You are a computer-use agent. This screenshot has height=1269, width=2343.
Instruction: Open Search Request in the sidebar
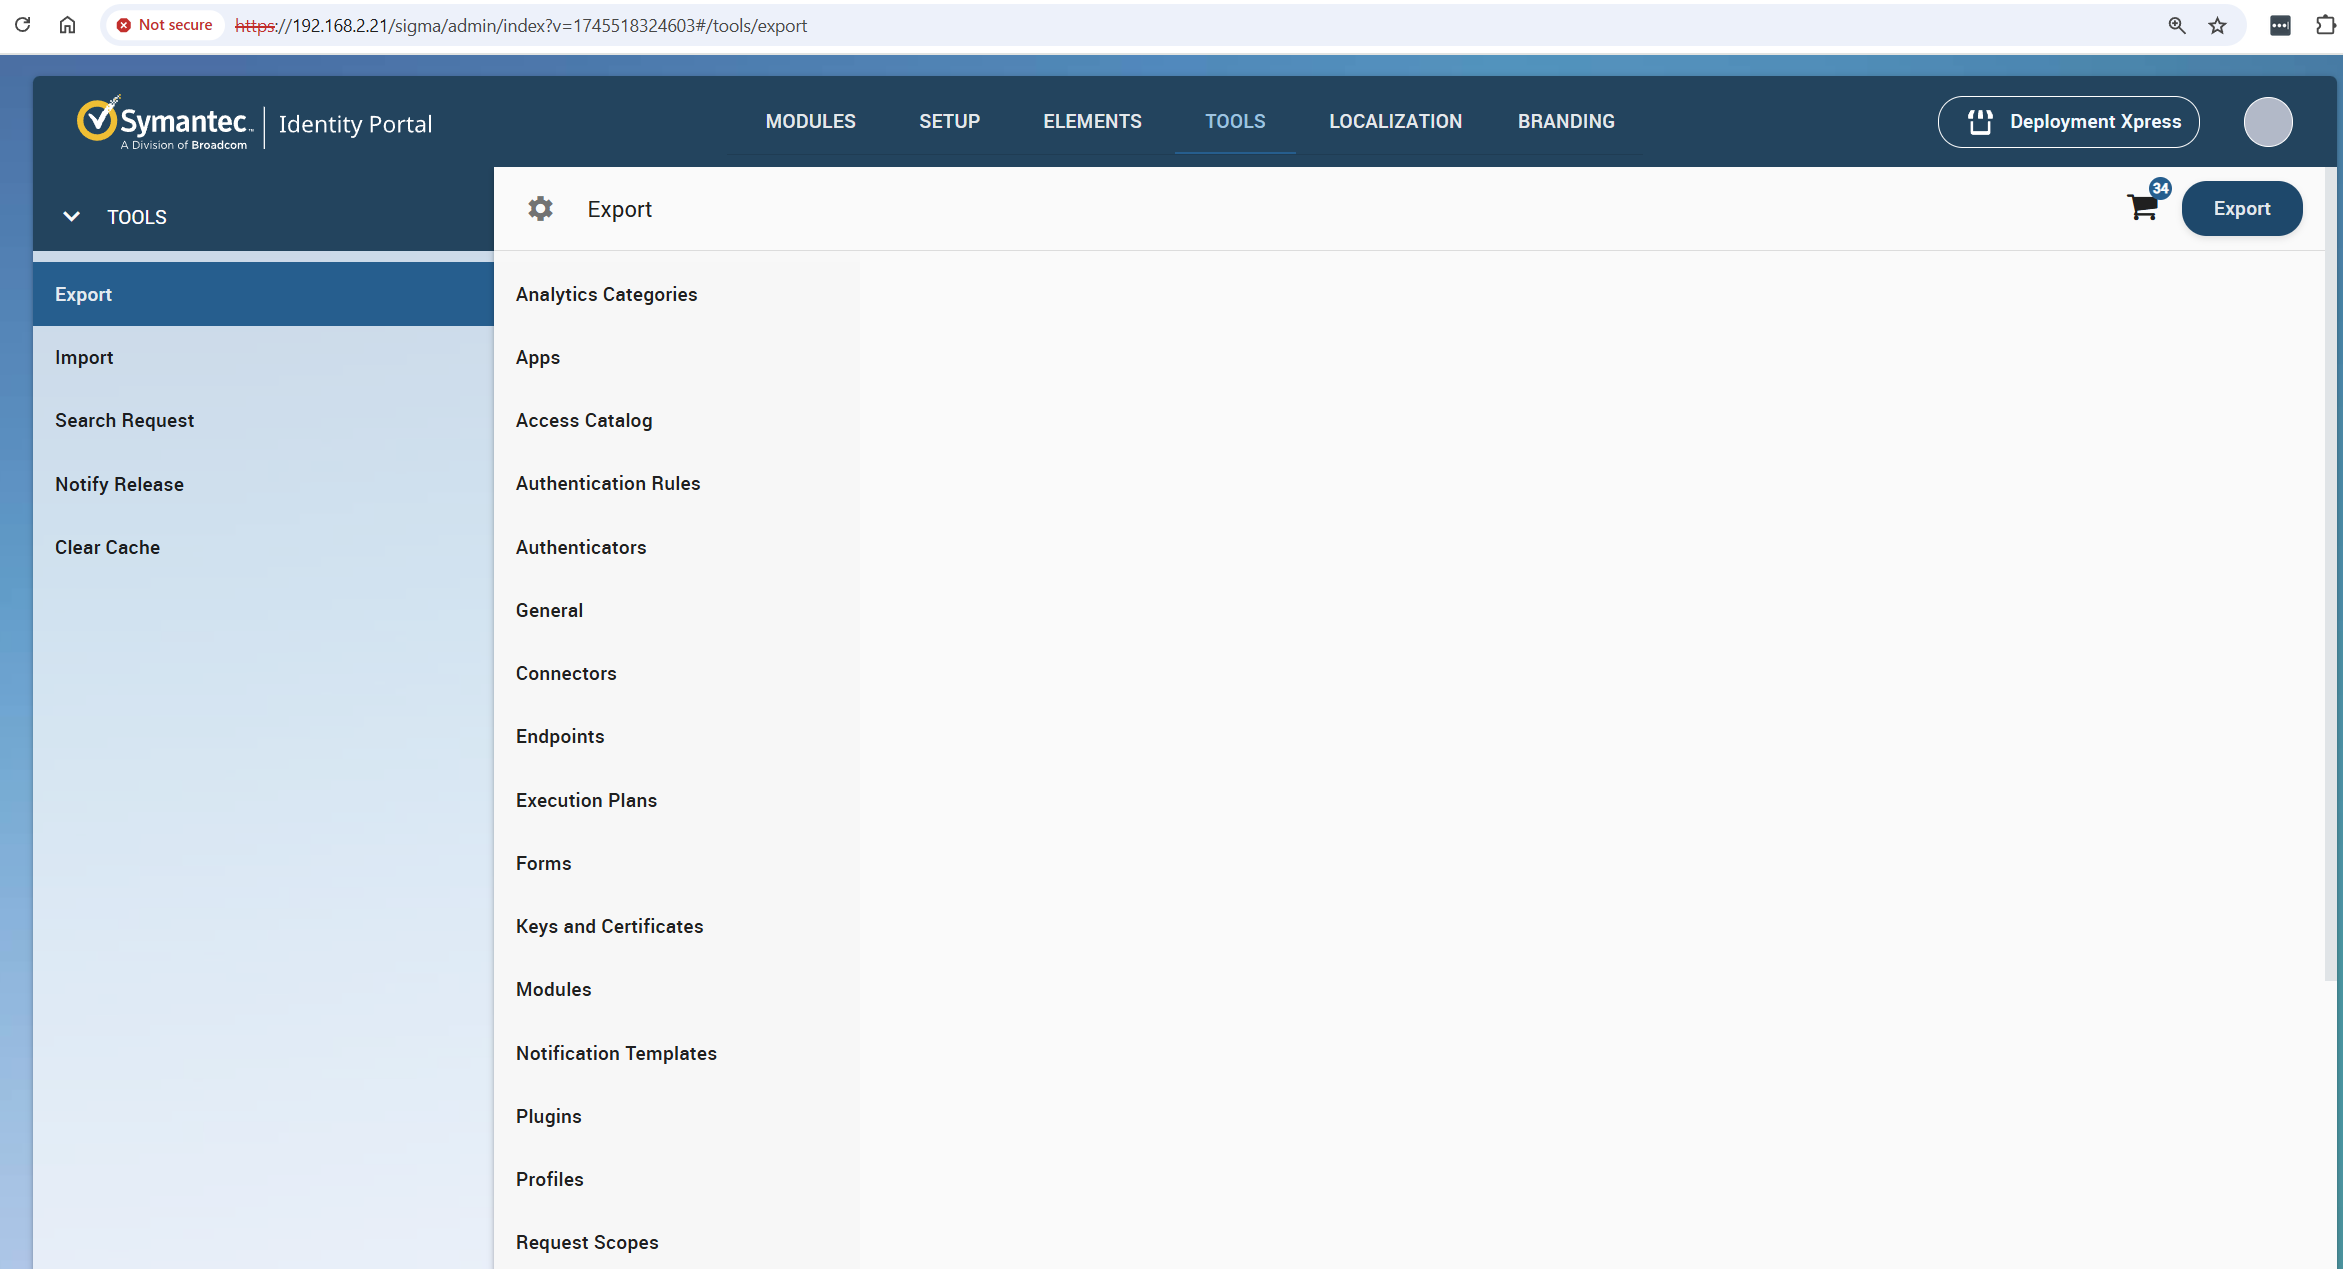point(263,420)
